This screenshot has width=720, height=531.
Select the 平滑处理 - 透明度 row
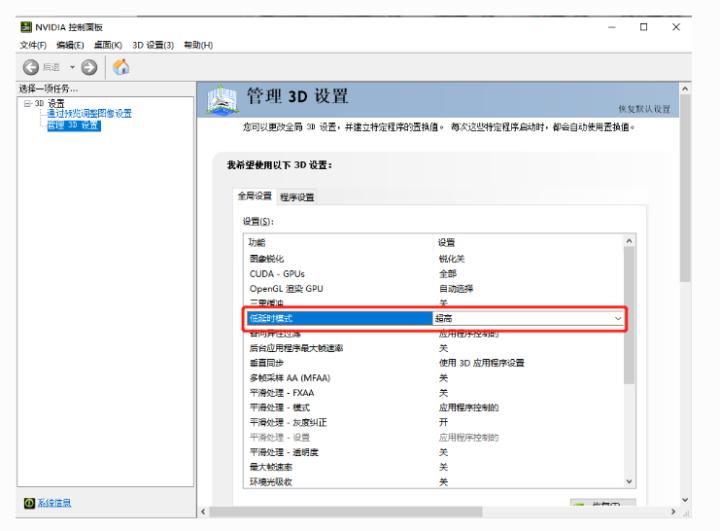click(433, 452)
